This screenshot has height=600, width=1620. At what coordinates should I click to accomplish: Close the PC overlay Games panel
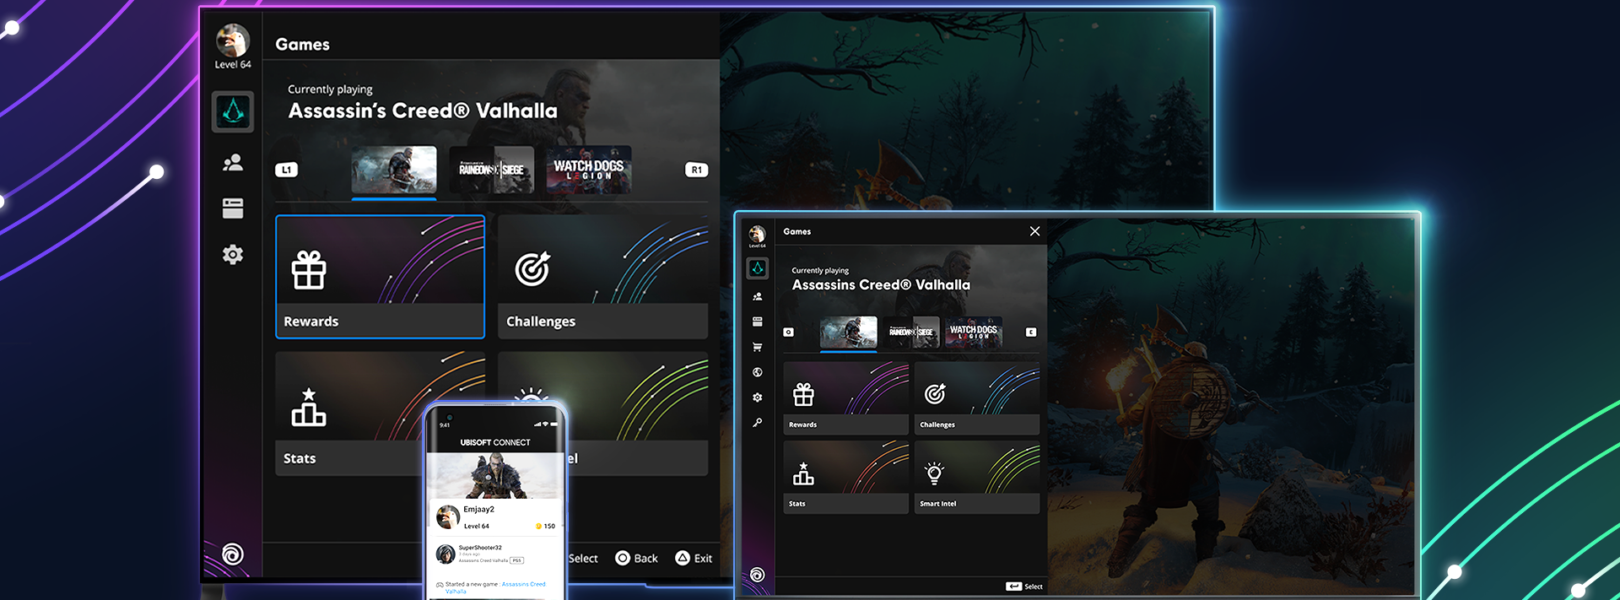pyautogui.click(x=1035, y=231)
